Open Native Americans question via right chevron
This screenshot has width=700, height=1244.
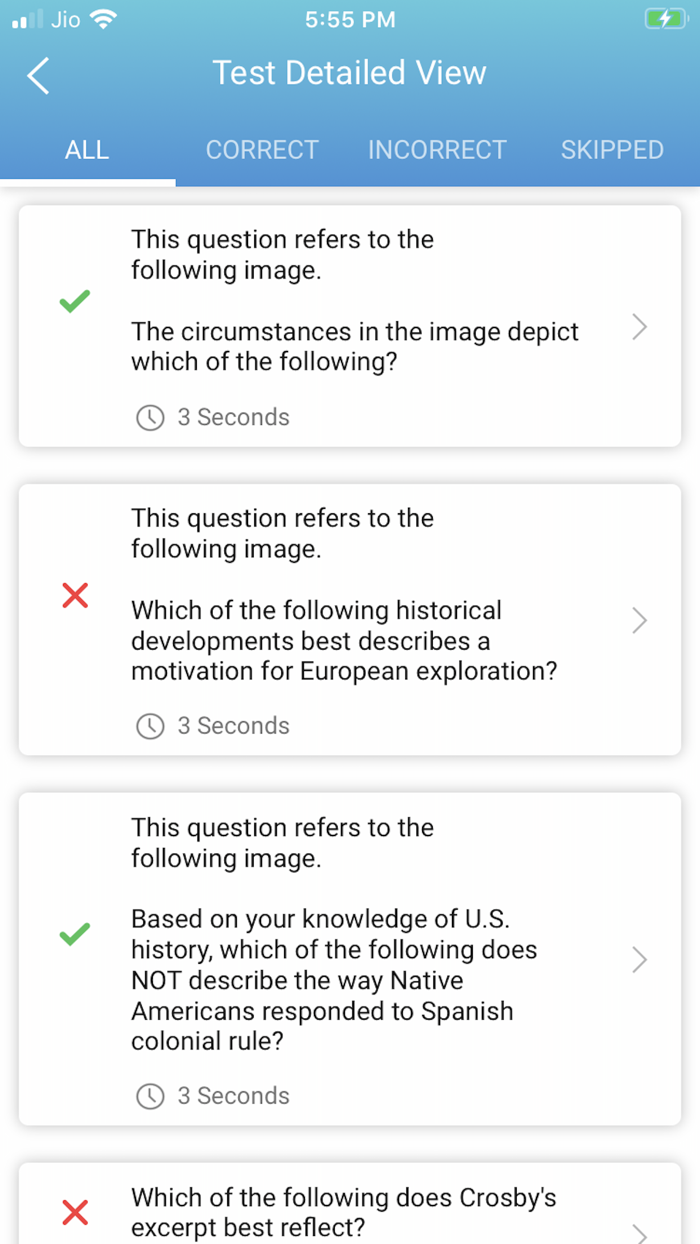click(640, 960)
